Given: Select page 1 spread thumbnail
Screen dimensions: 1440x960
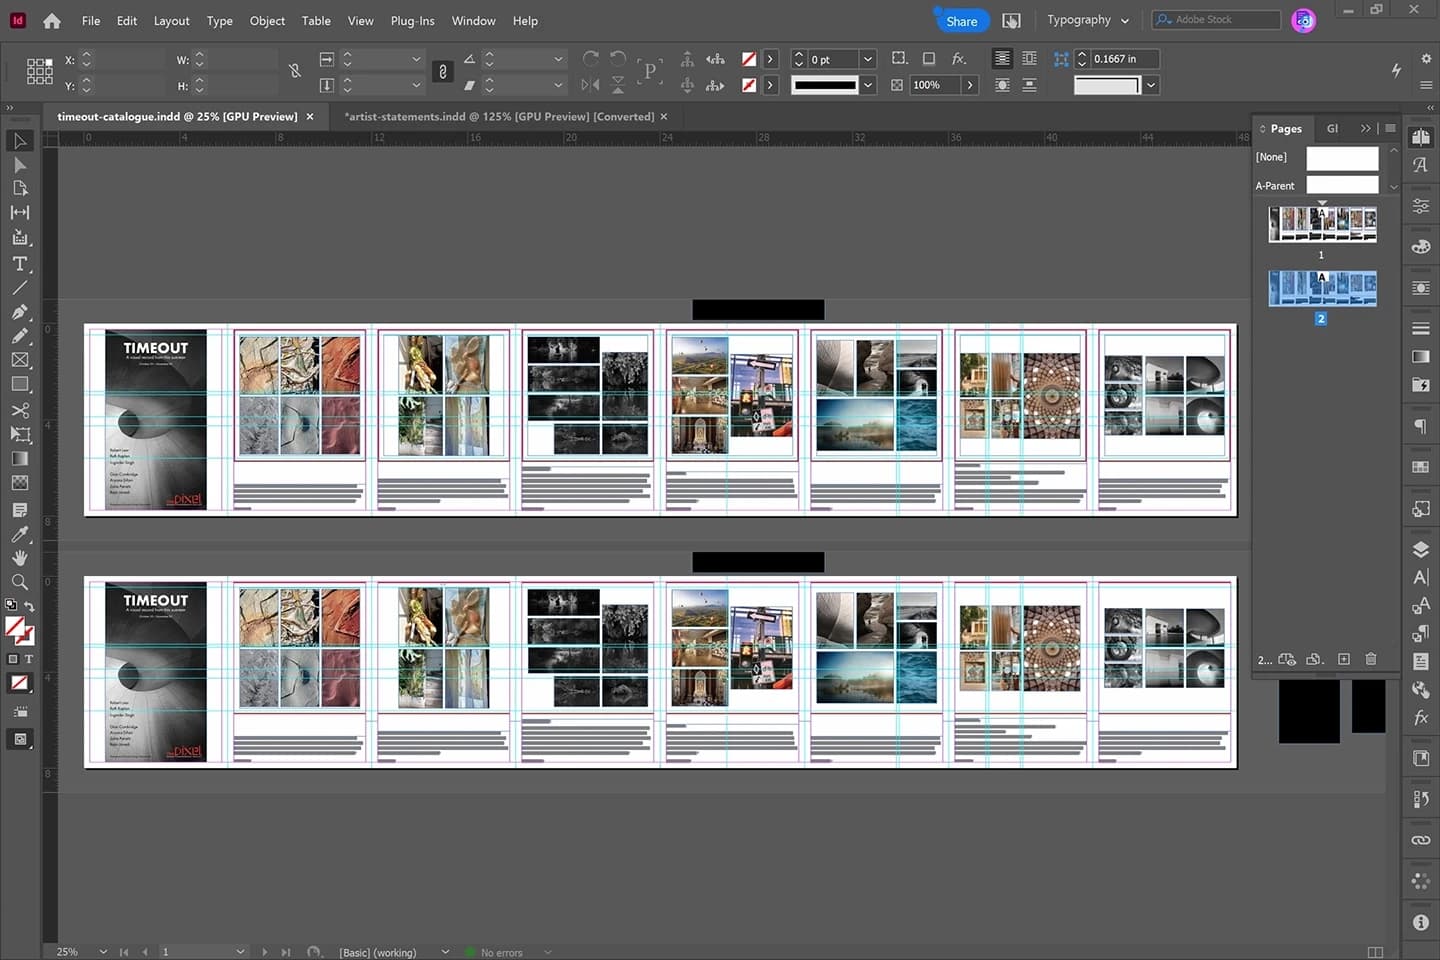Looking at the screenshot, I should pyautogui.click(x=1322, y=224).
